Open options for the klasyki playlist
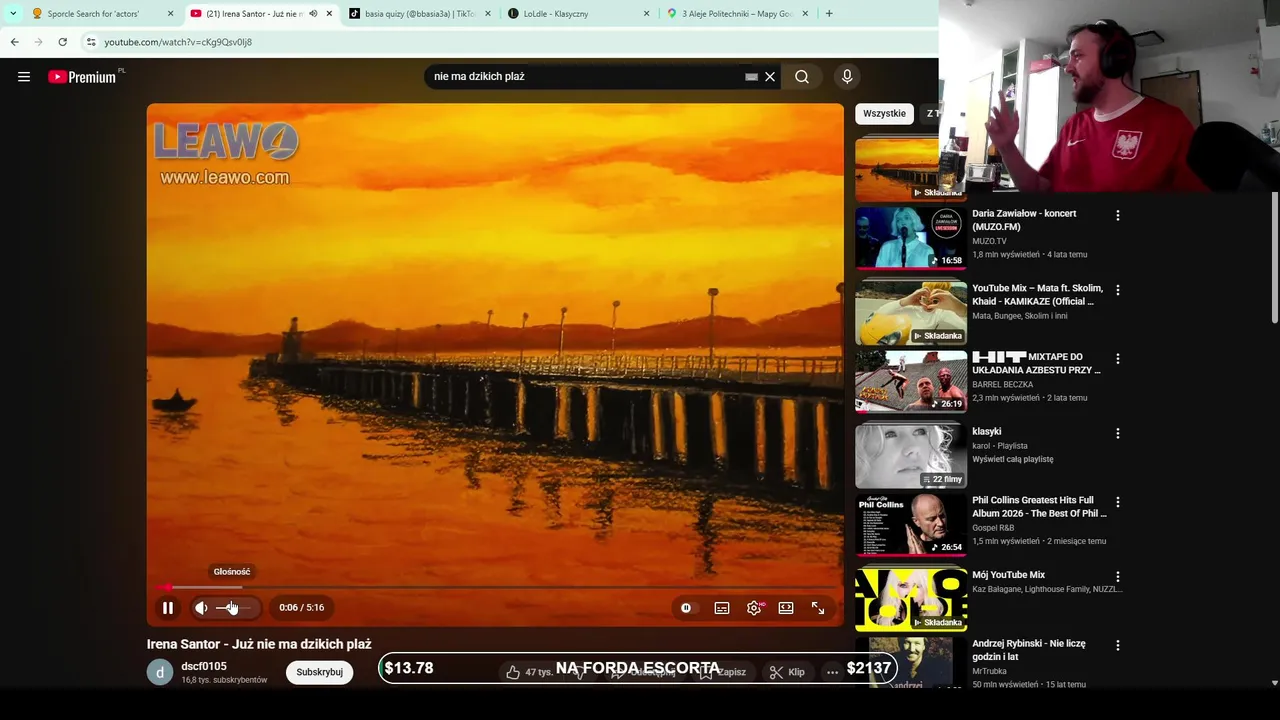The height and width of the screenshot is (720, 1280). [1117, 433]
